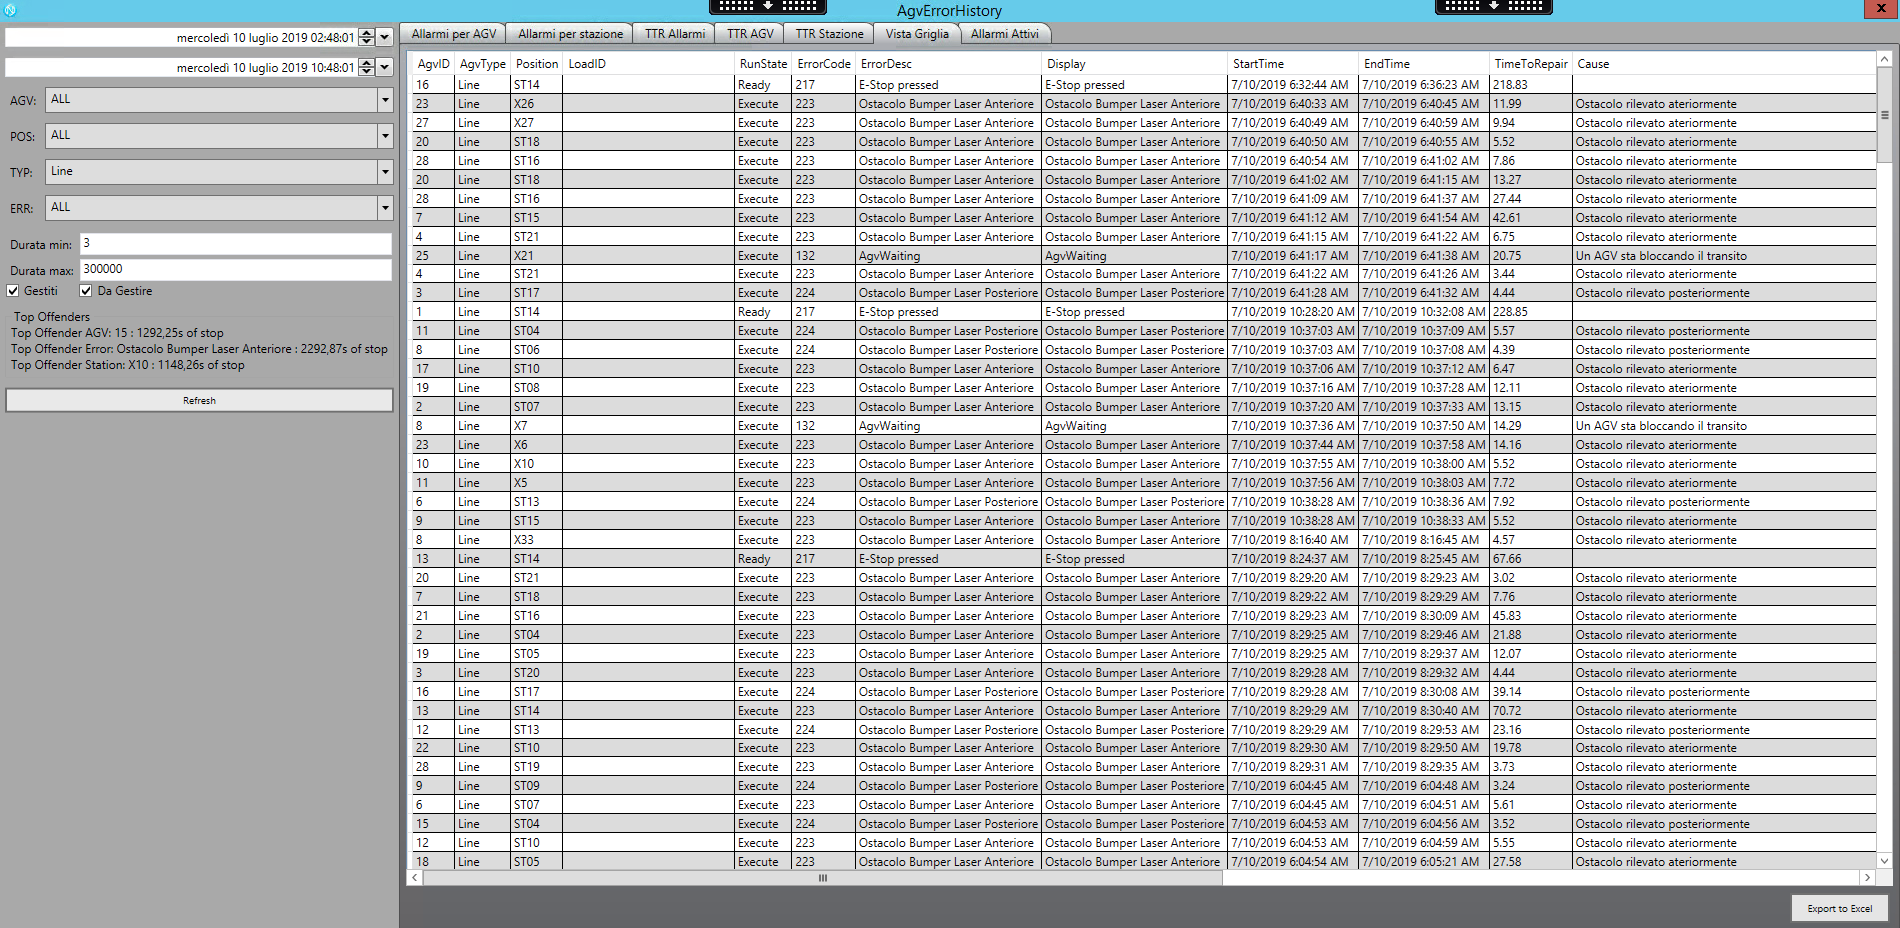Open the TTR Stazione tab
Image resolution: width=1900 pixels, height=928 pixels.
(829, 34)
